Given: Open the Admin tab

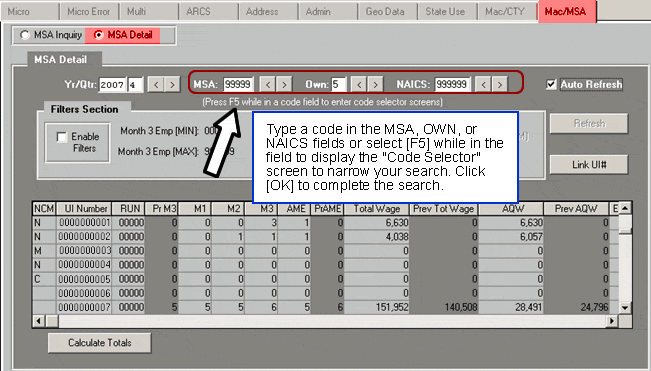Looking at the screenshot, I should point(328,12).
